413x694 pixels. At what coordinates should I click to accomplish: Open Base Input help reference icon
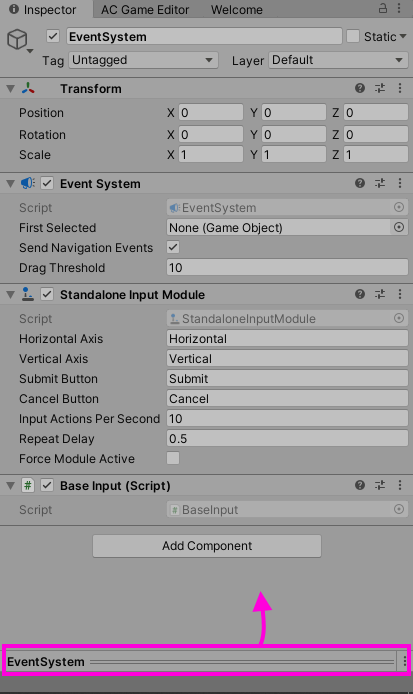tap(360, 485)
